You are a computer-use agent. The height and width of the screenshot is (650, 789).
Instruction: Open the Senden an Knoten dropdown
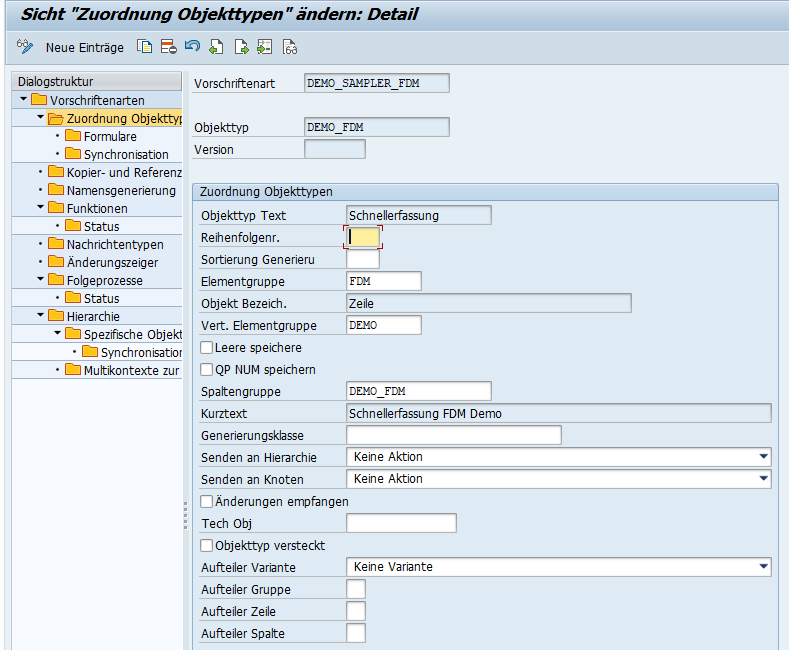[x=763, y=479]
